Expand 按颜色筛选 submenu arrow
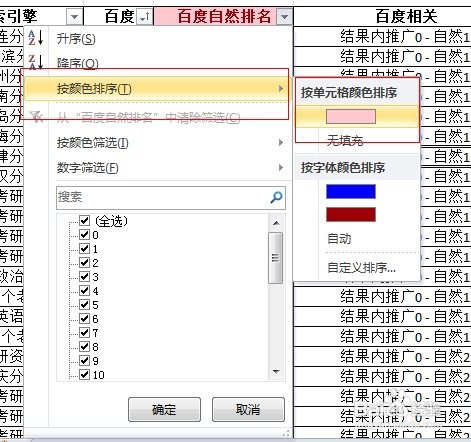Screen dimensions: 471x442 point(281,143)
